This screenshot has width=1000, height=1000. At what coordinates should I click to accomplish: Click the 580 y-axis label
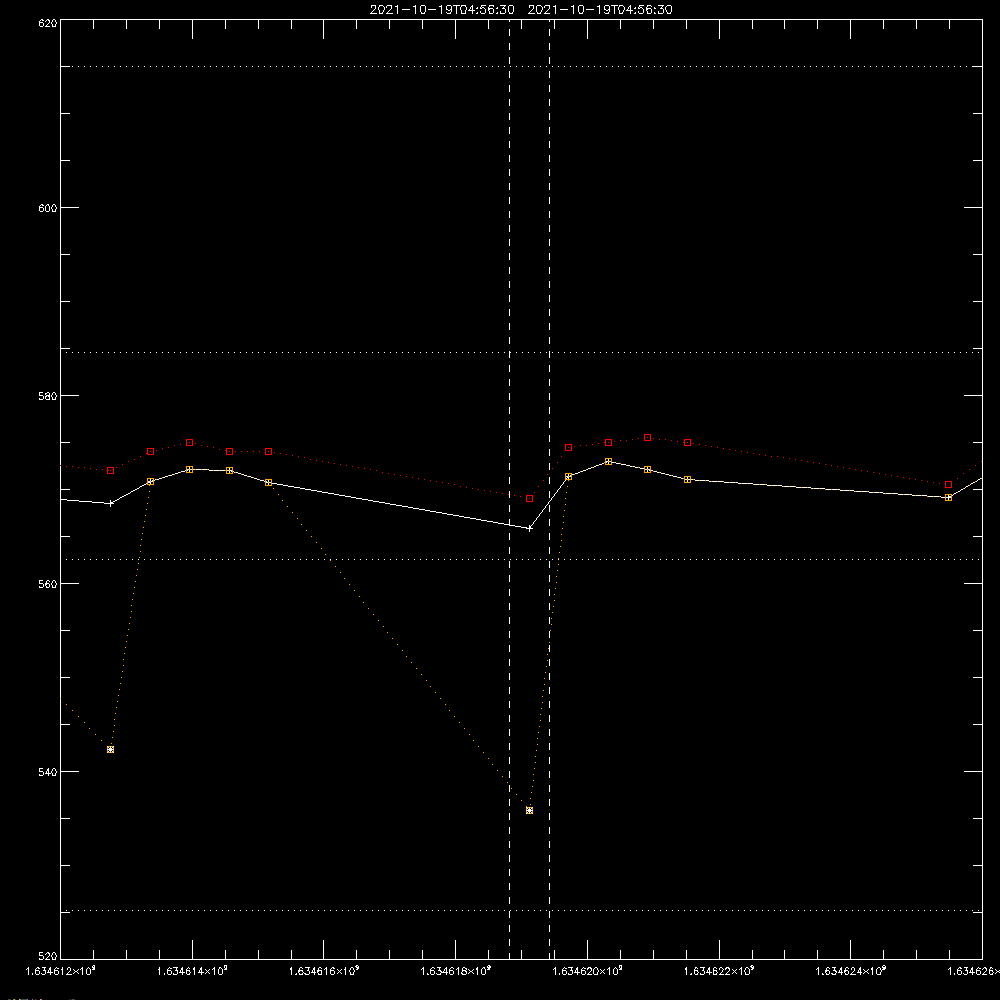pyautogui.click(x=48, y=396)
